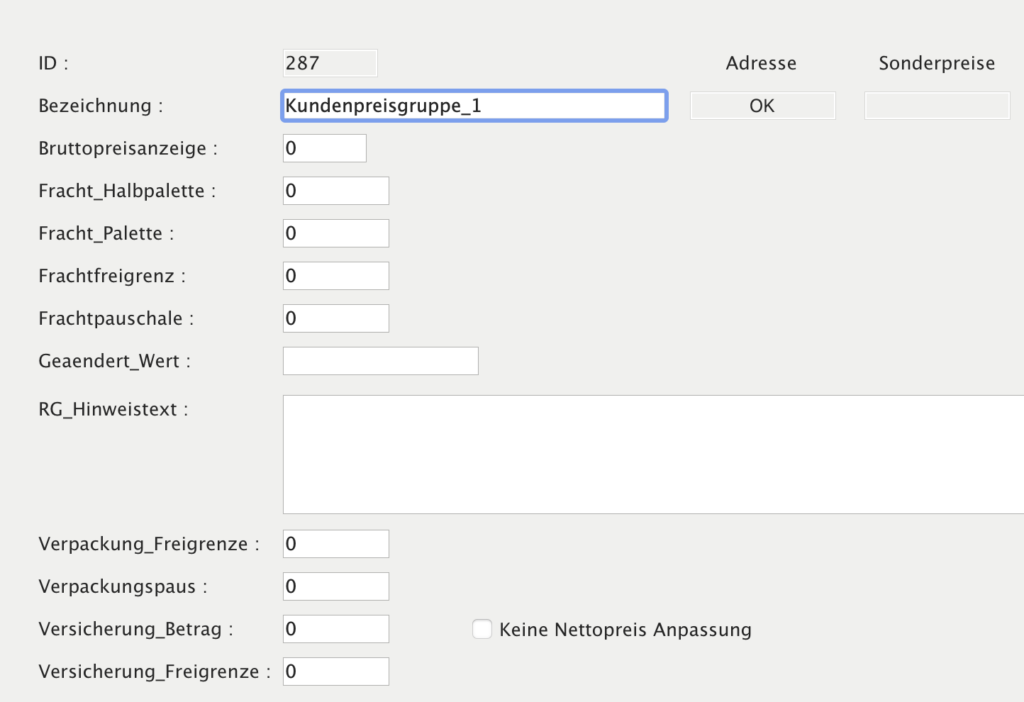
Task: Focus the empty Geaendert_Wert field
Action: tap(380, 361)
